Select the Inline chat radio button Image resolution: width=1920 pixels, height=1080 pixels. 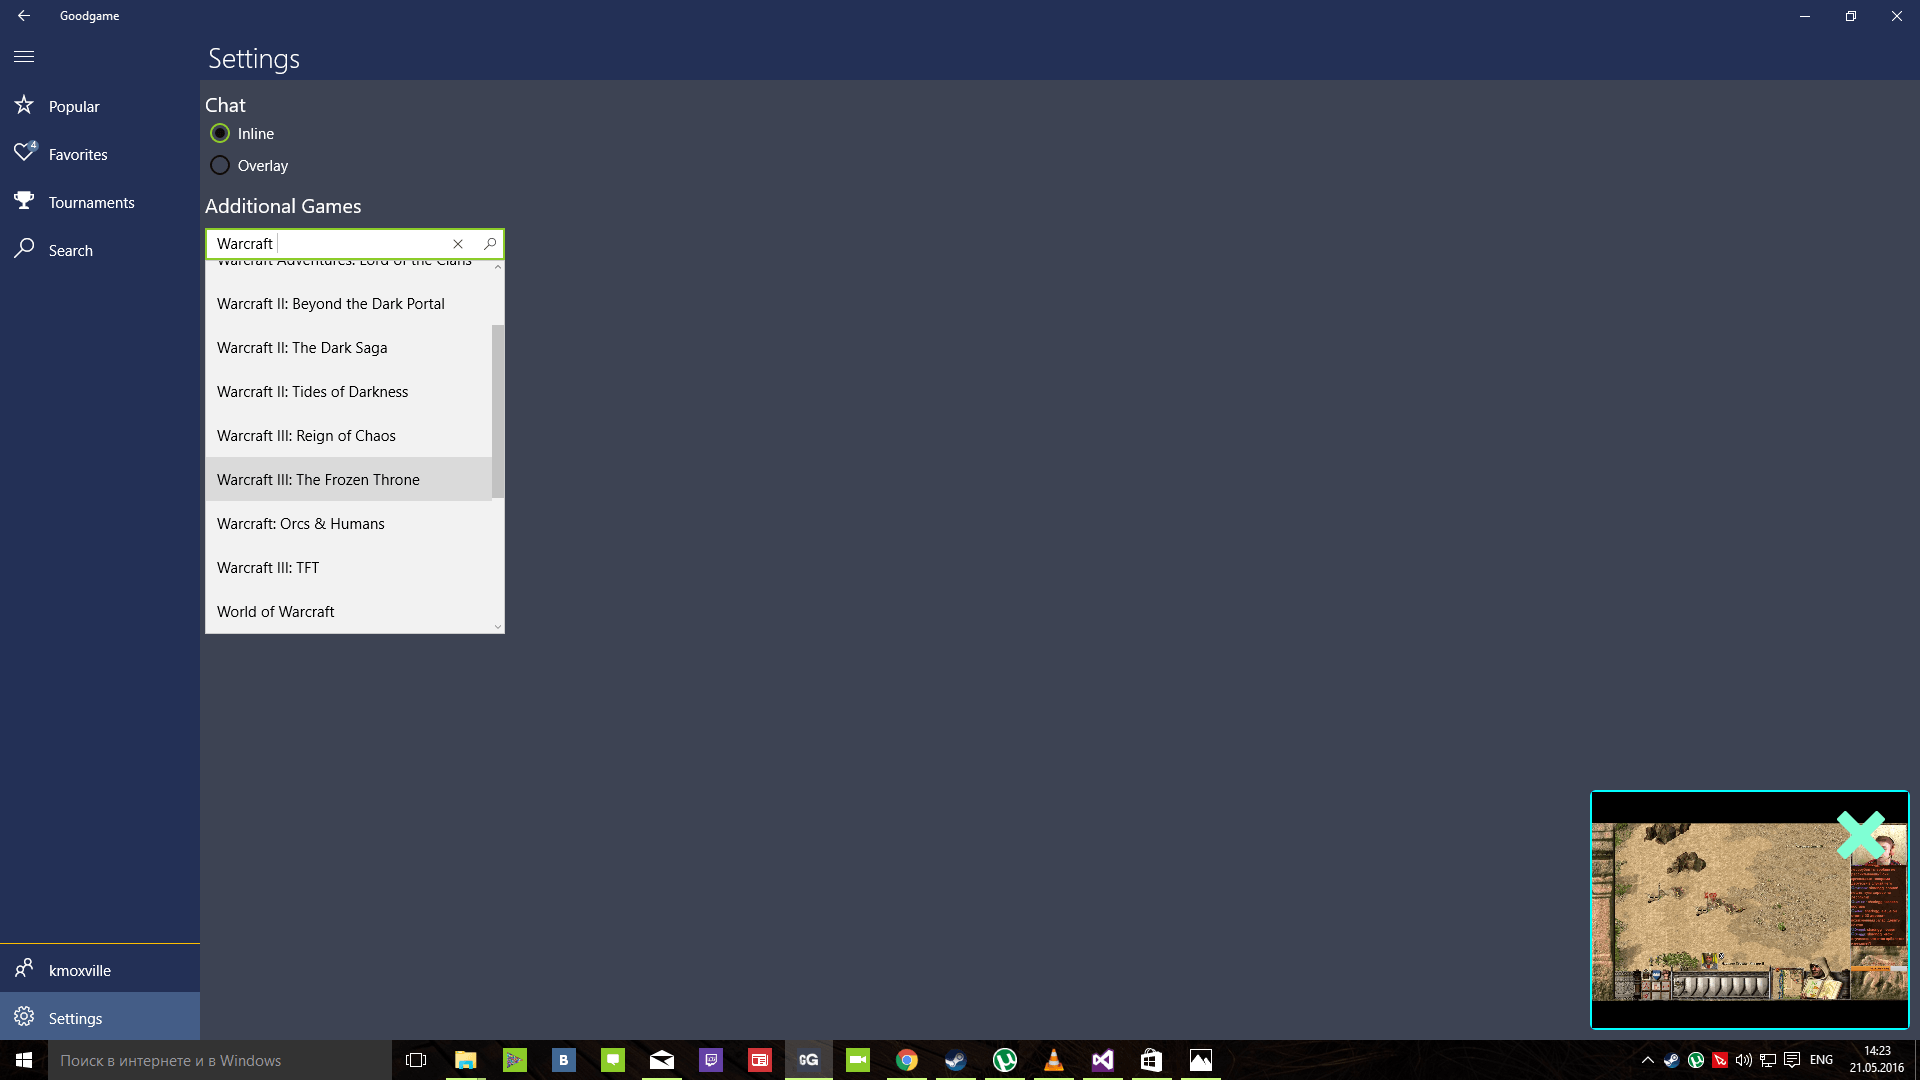coord(219,132)
